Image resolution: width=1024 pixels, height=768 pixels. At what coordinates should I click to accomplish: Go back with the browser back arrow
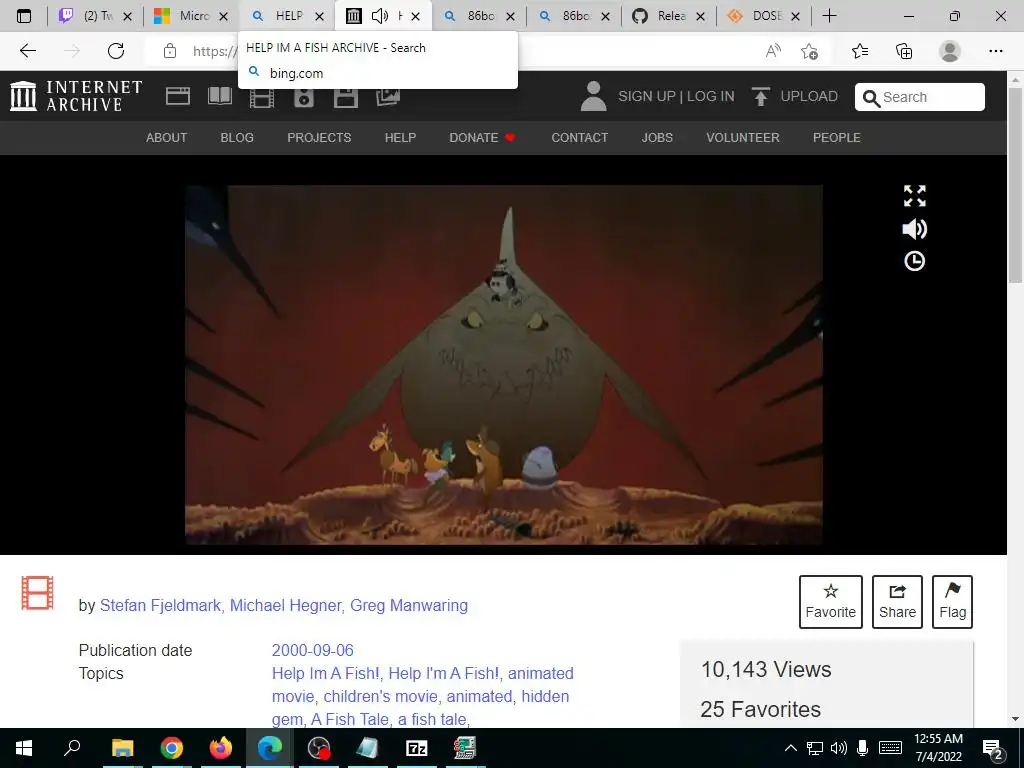point(27,51)
